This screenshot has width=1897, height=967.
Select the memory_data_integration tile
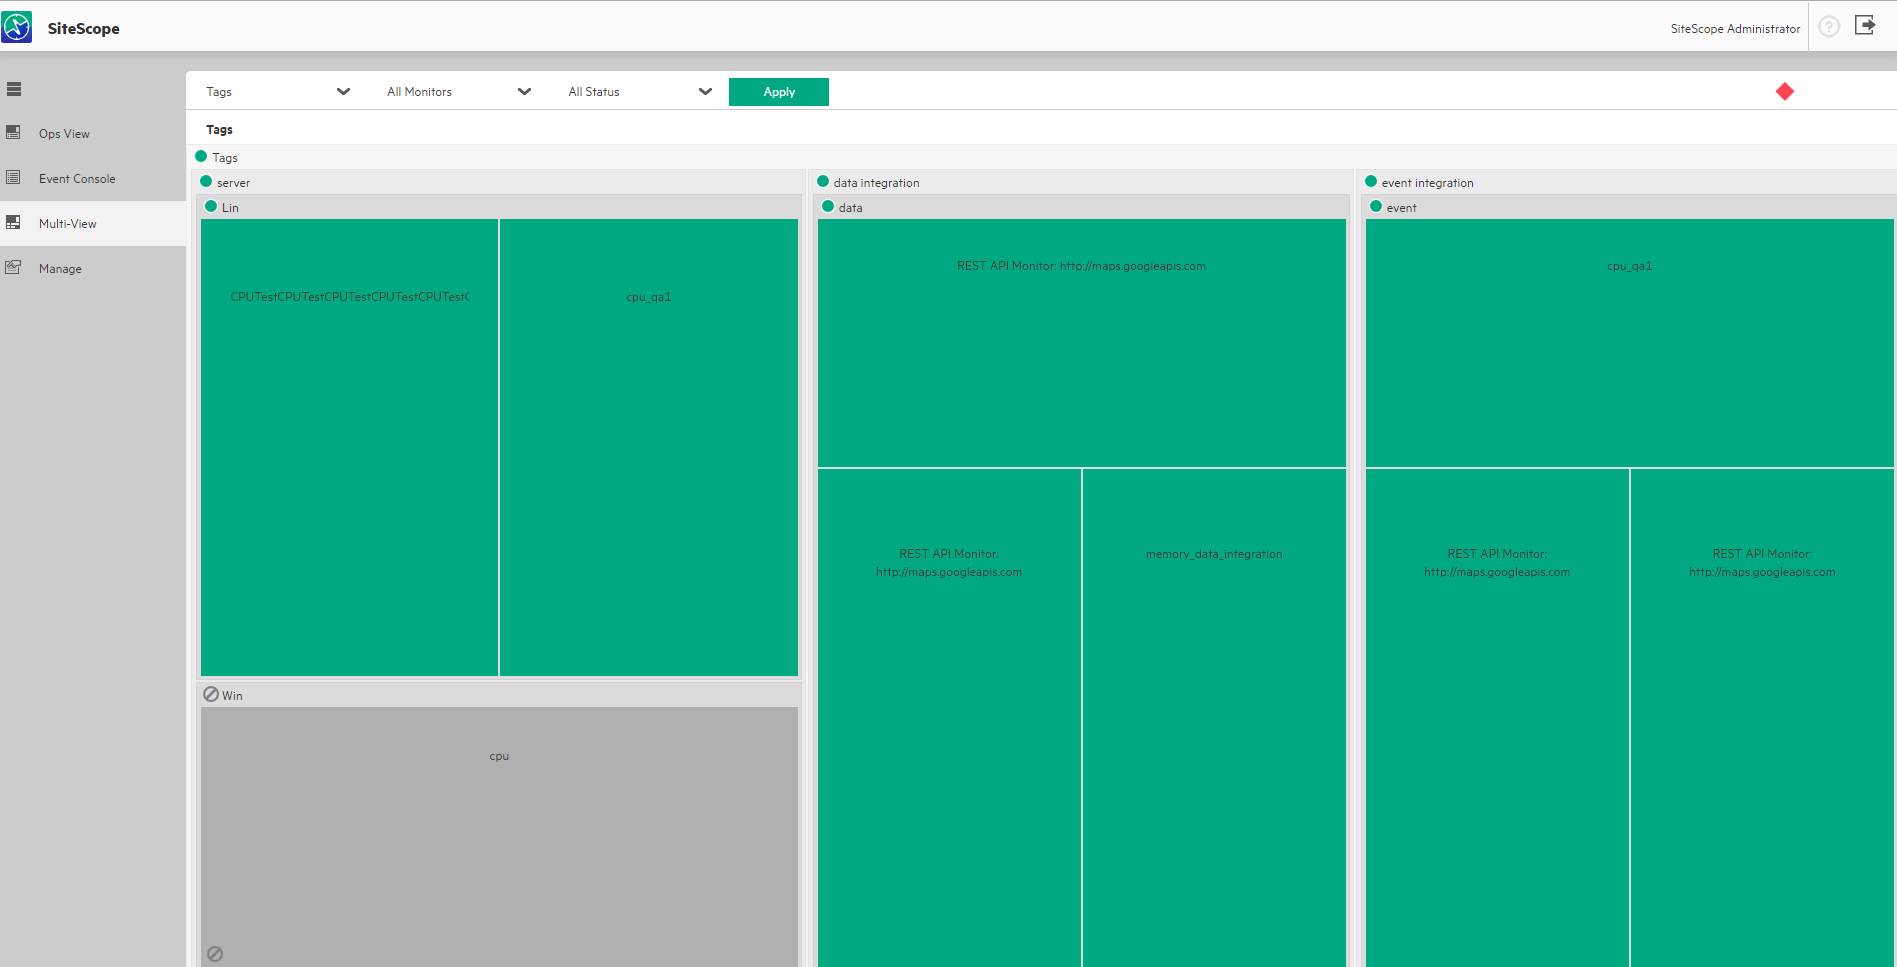point(1214,717)
